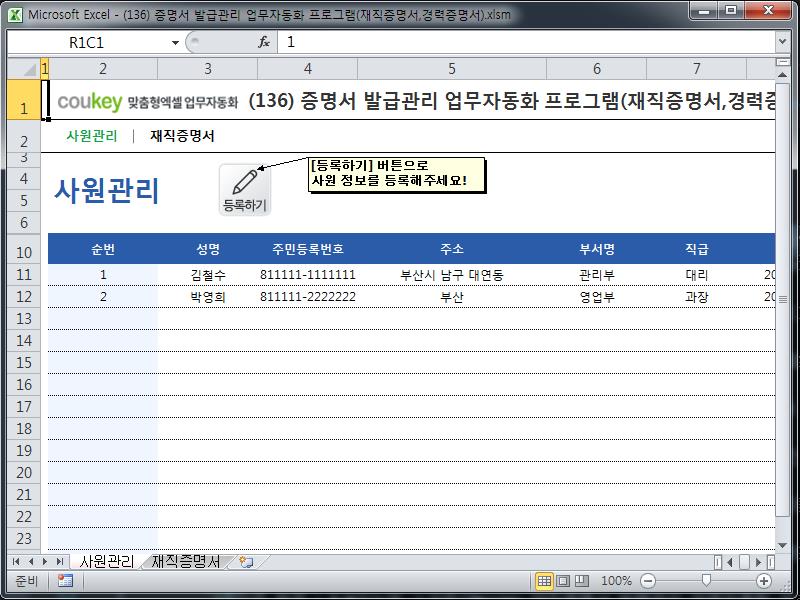Select Normal view button

coord(544,581)
